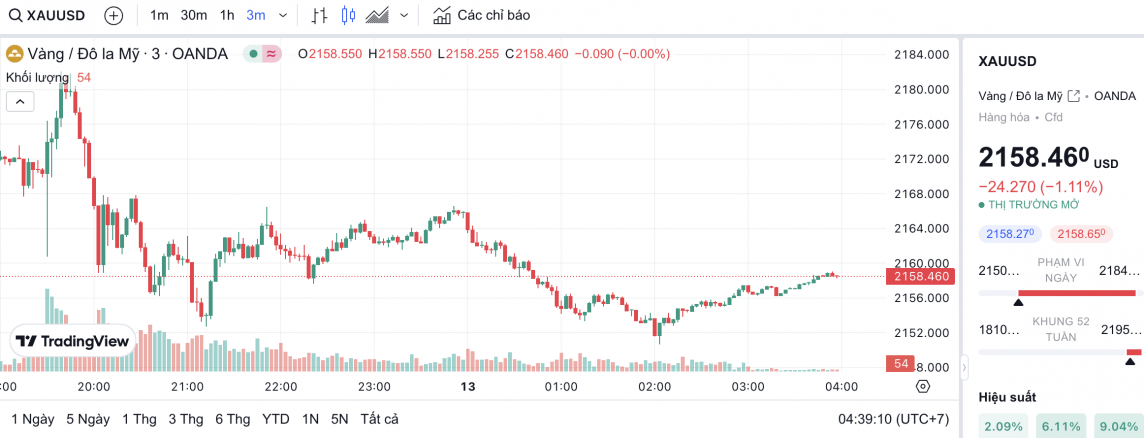Image resolution: width=1144 pixels, height=438 pixels.
Task: Click the 2158.460 current price label
Action: pyautogui.click(x=918, y=276)
